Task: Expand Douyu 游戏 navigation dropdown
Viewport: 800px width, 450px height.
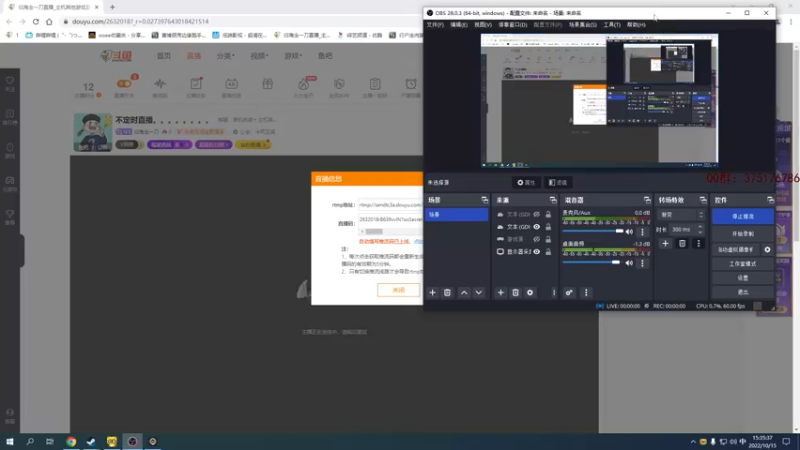Action: pos(293,56)
